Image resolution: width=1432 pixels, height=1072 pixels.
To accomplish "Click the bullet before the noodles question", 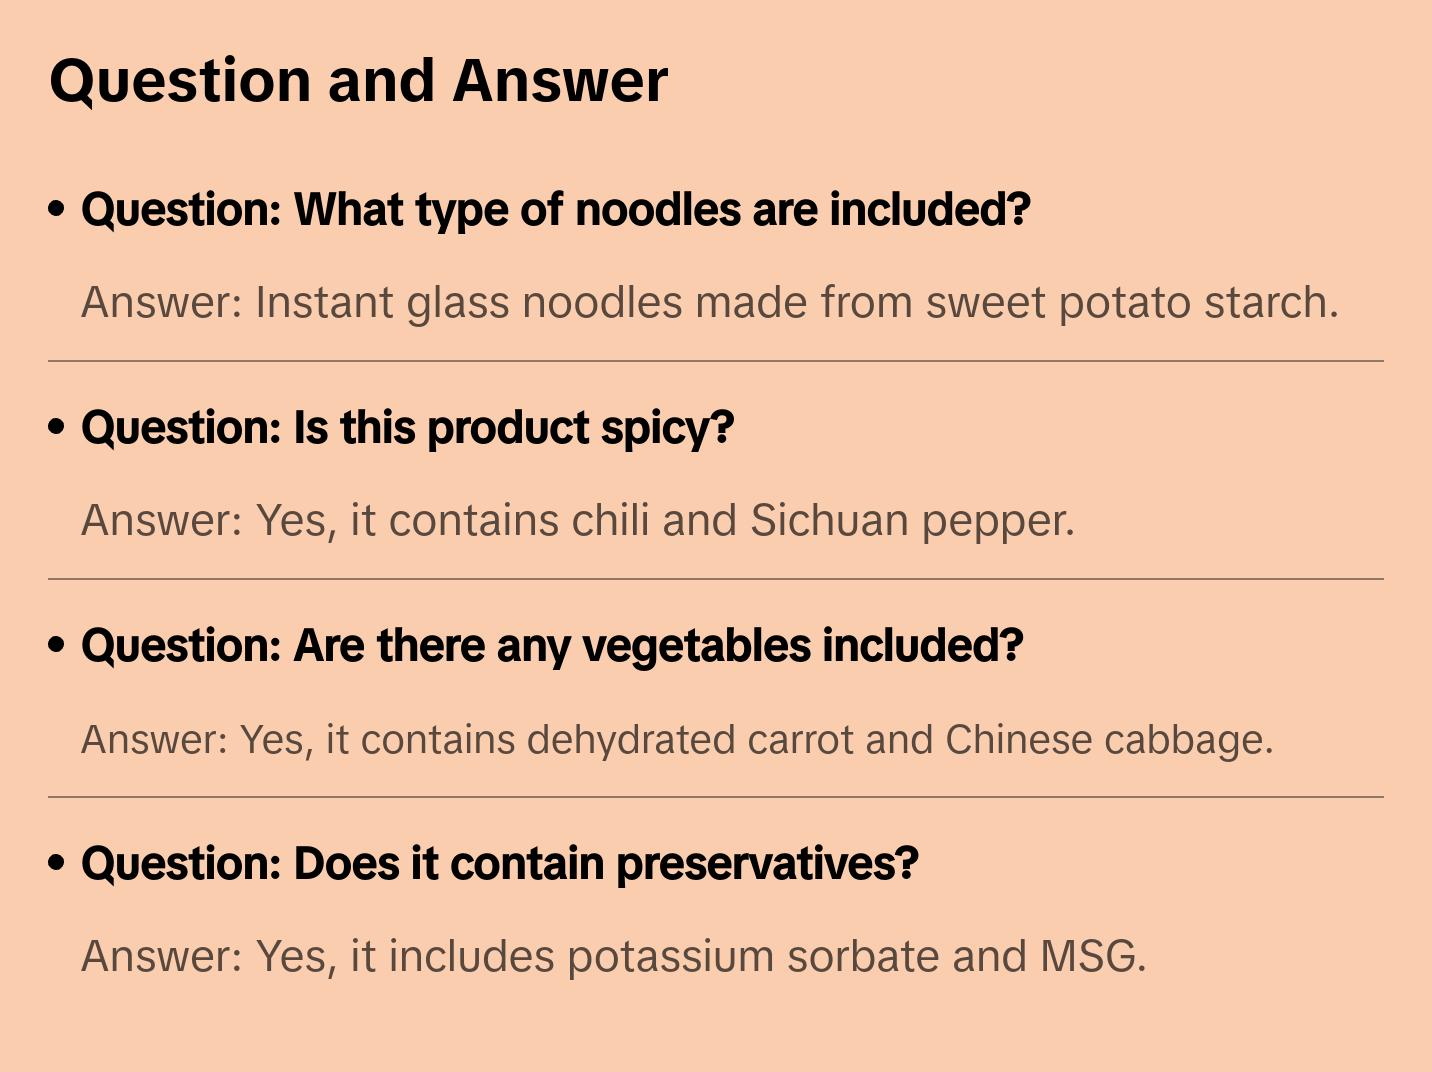I will point(57,210).
